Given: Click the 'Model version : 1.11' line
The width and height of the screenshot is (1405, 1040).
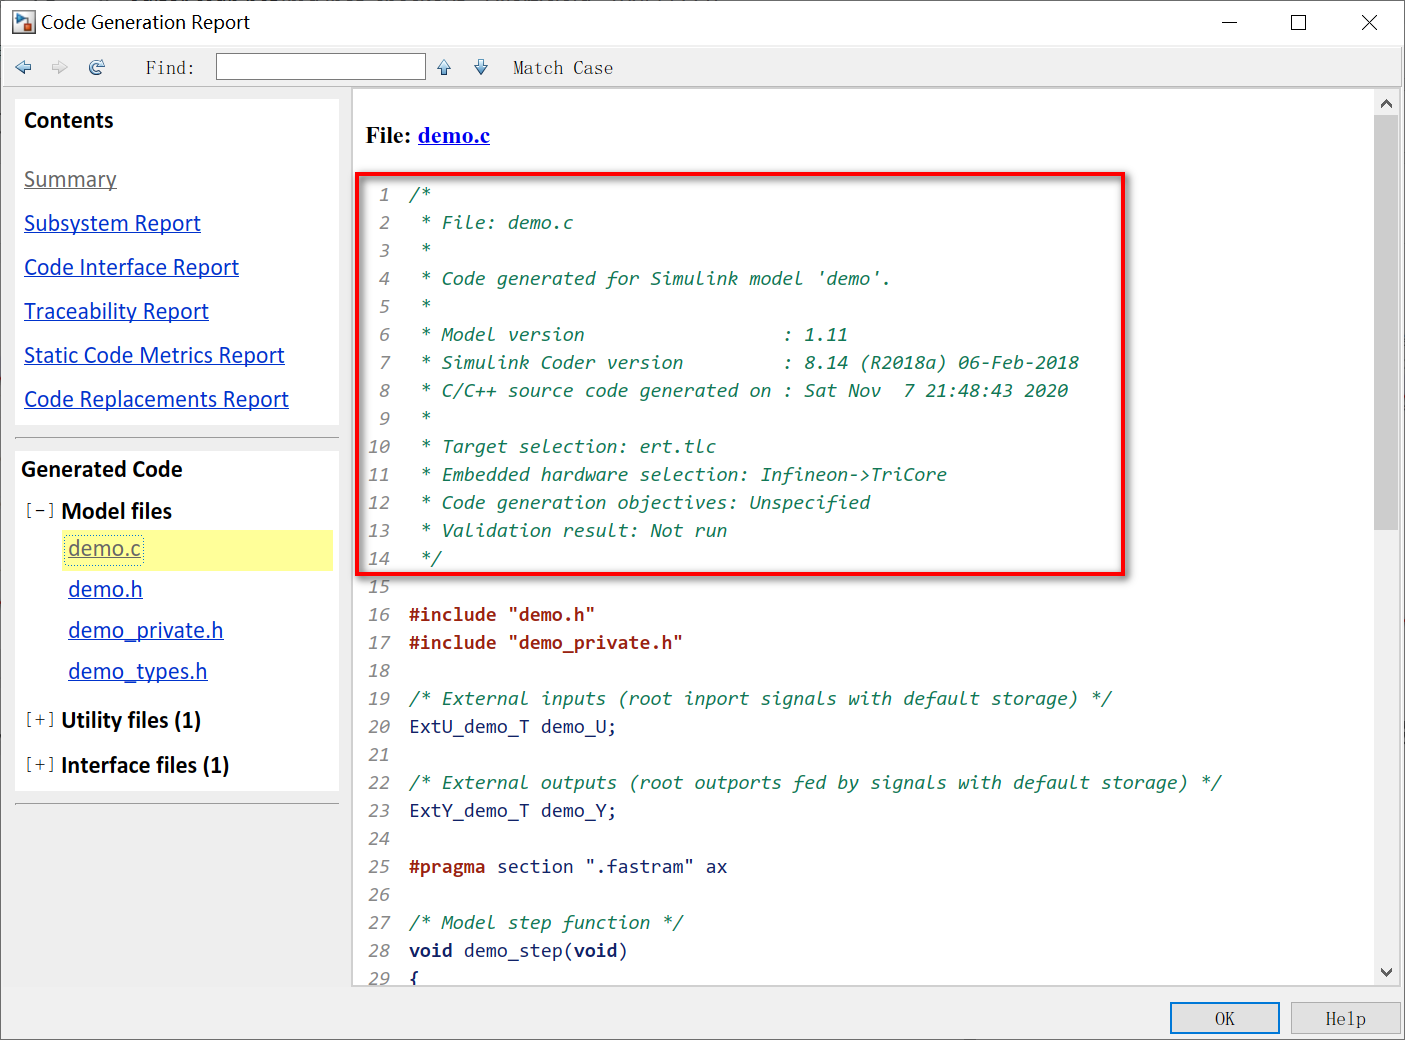Looking at the screenshot, I should (x=634, y=334).
